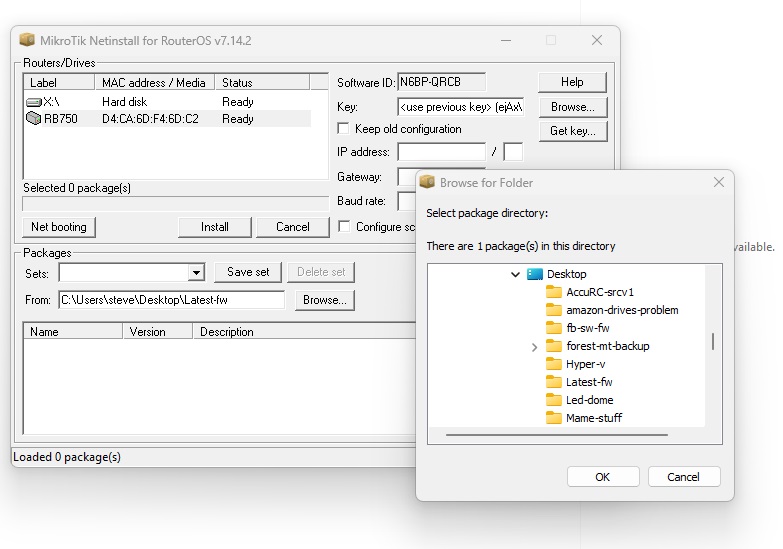
Task: Click the Net booting button
Action: 59,227
